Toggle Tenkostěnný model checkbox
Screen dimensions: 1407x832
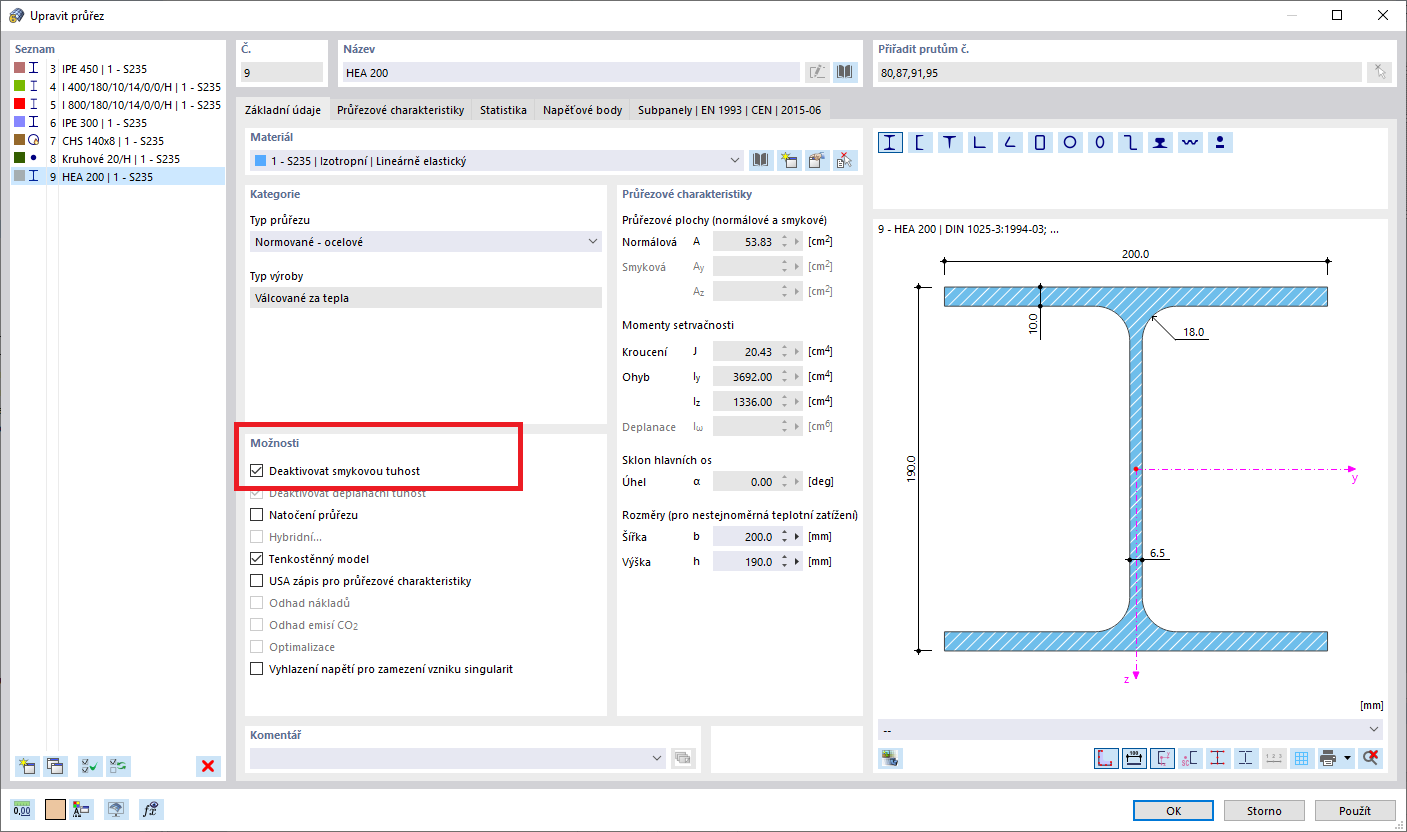pyautogui.click(x=256, y=559)
